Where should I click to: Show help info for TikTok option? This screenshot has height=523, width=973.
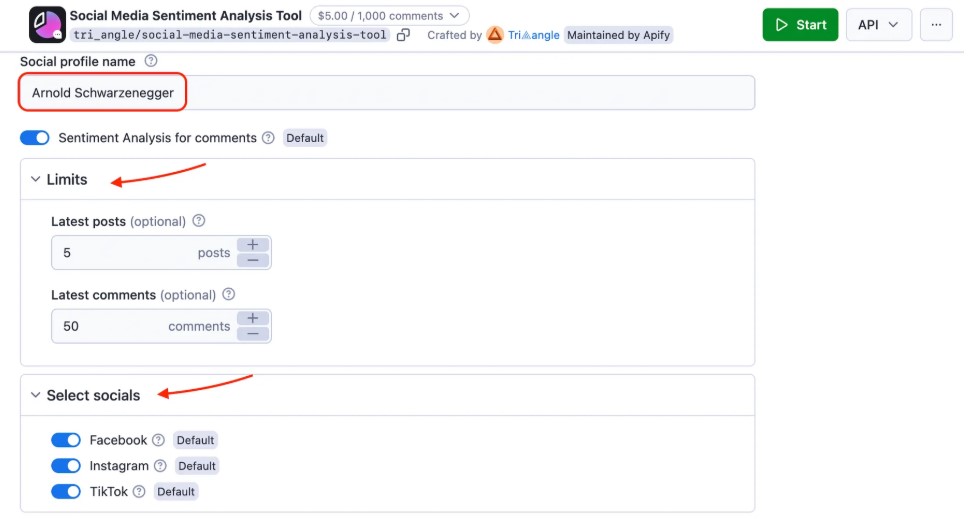(x=139, y=491)
